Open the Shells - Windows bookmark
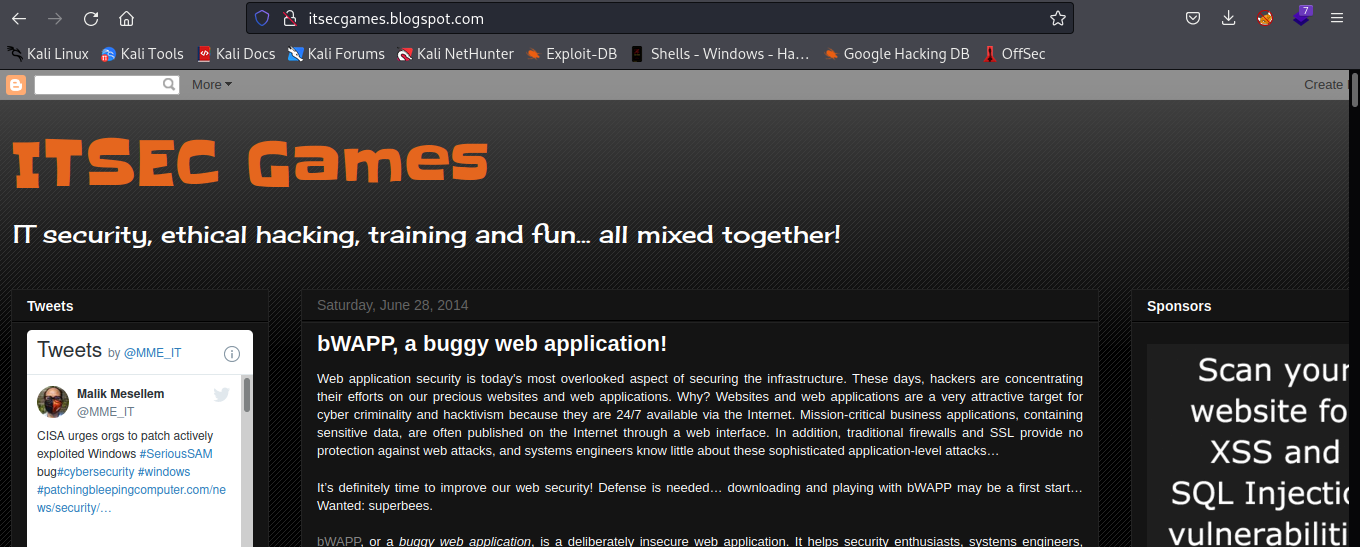The width and height of the screenshot is (1360, 547). pos(719,54)
